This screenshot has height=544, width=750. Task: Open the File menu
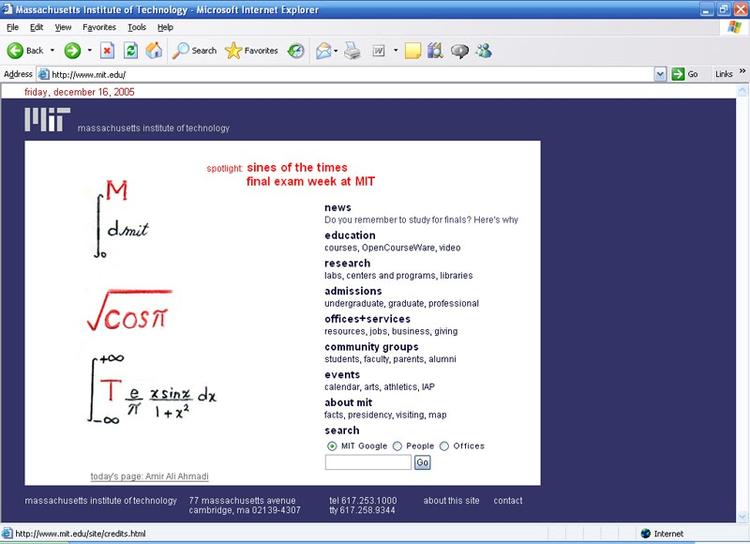tap(12, 27)
